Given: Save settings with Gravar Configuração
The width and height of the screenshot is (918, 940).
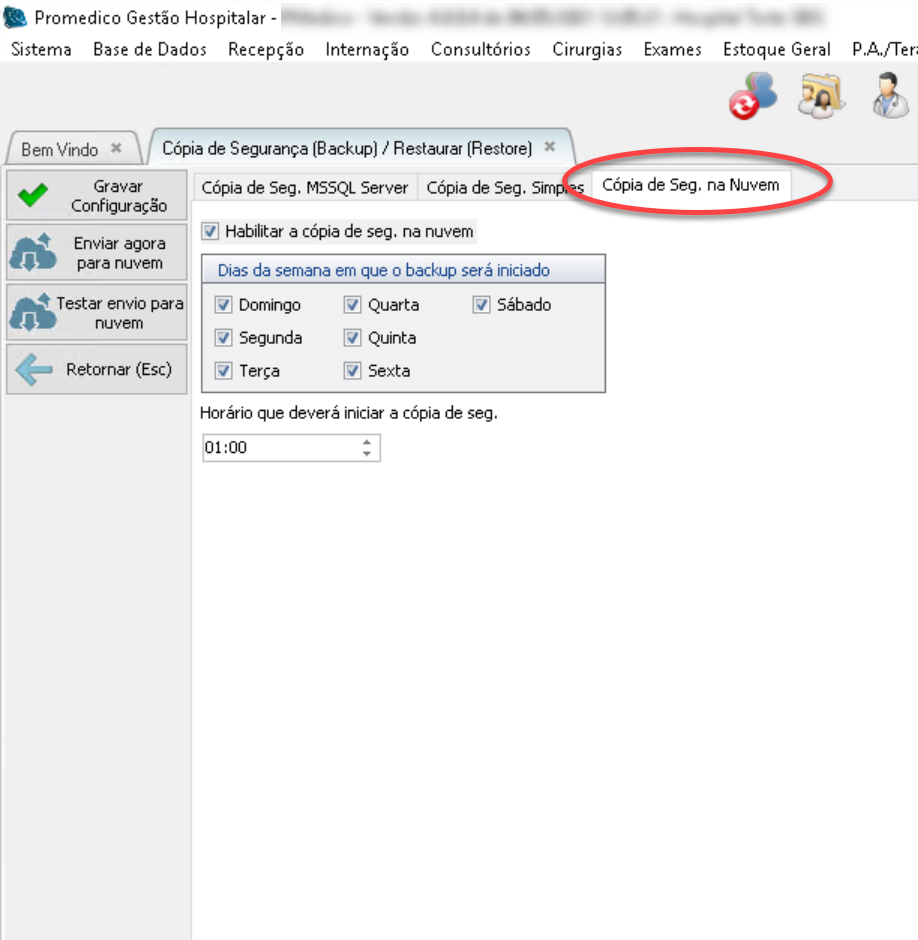Looking at the screenshot, I should pos(97,196).
